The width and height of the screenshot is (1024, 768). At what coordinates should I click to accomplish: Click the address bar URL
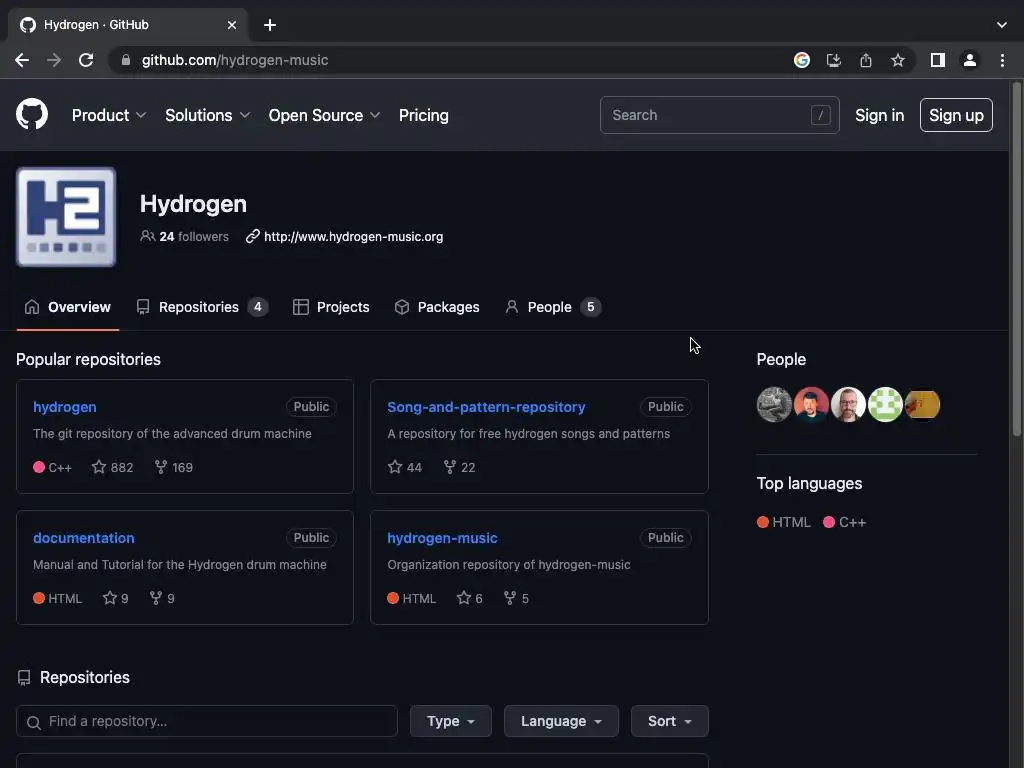pyautogui.click(x=235, y=60)
